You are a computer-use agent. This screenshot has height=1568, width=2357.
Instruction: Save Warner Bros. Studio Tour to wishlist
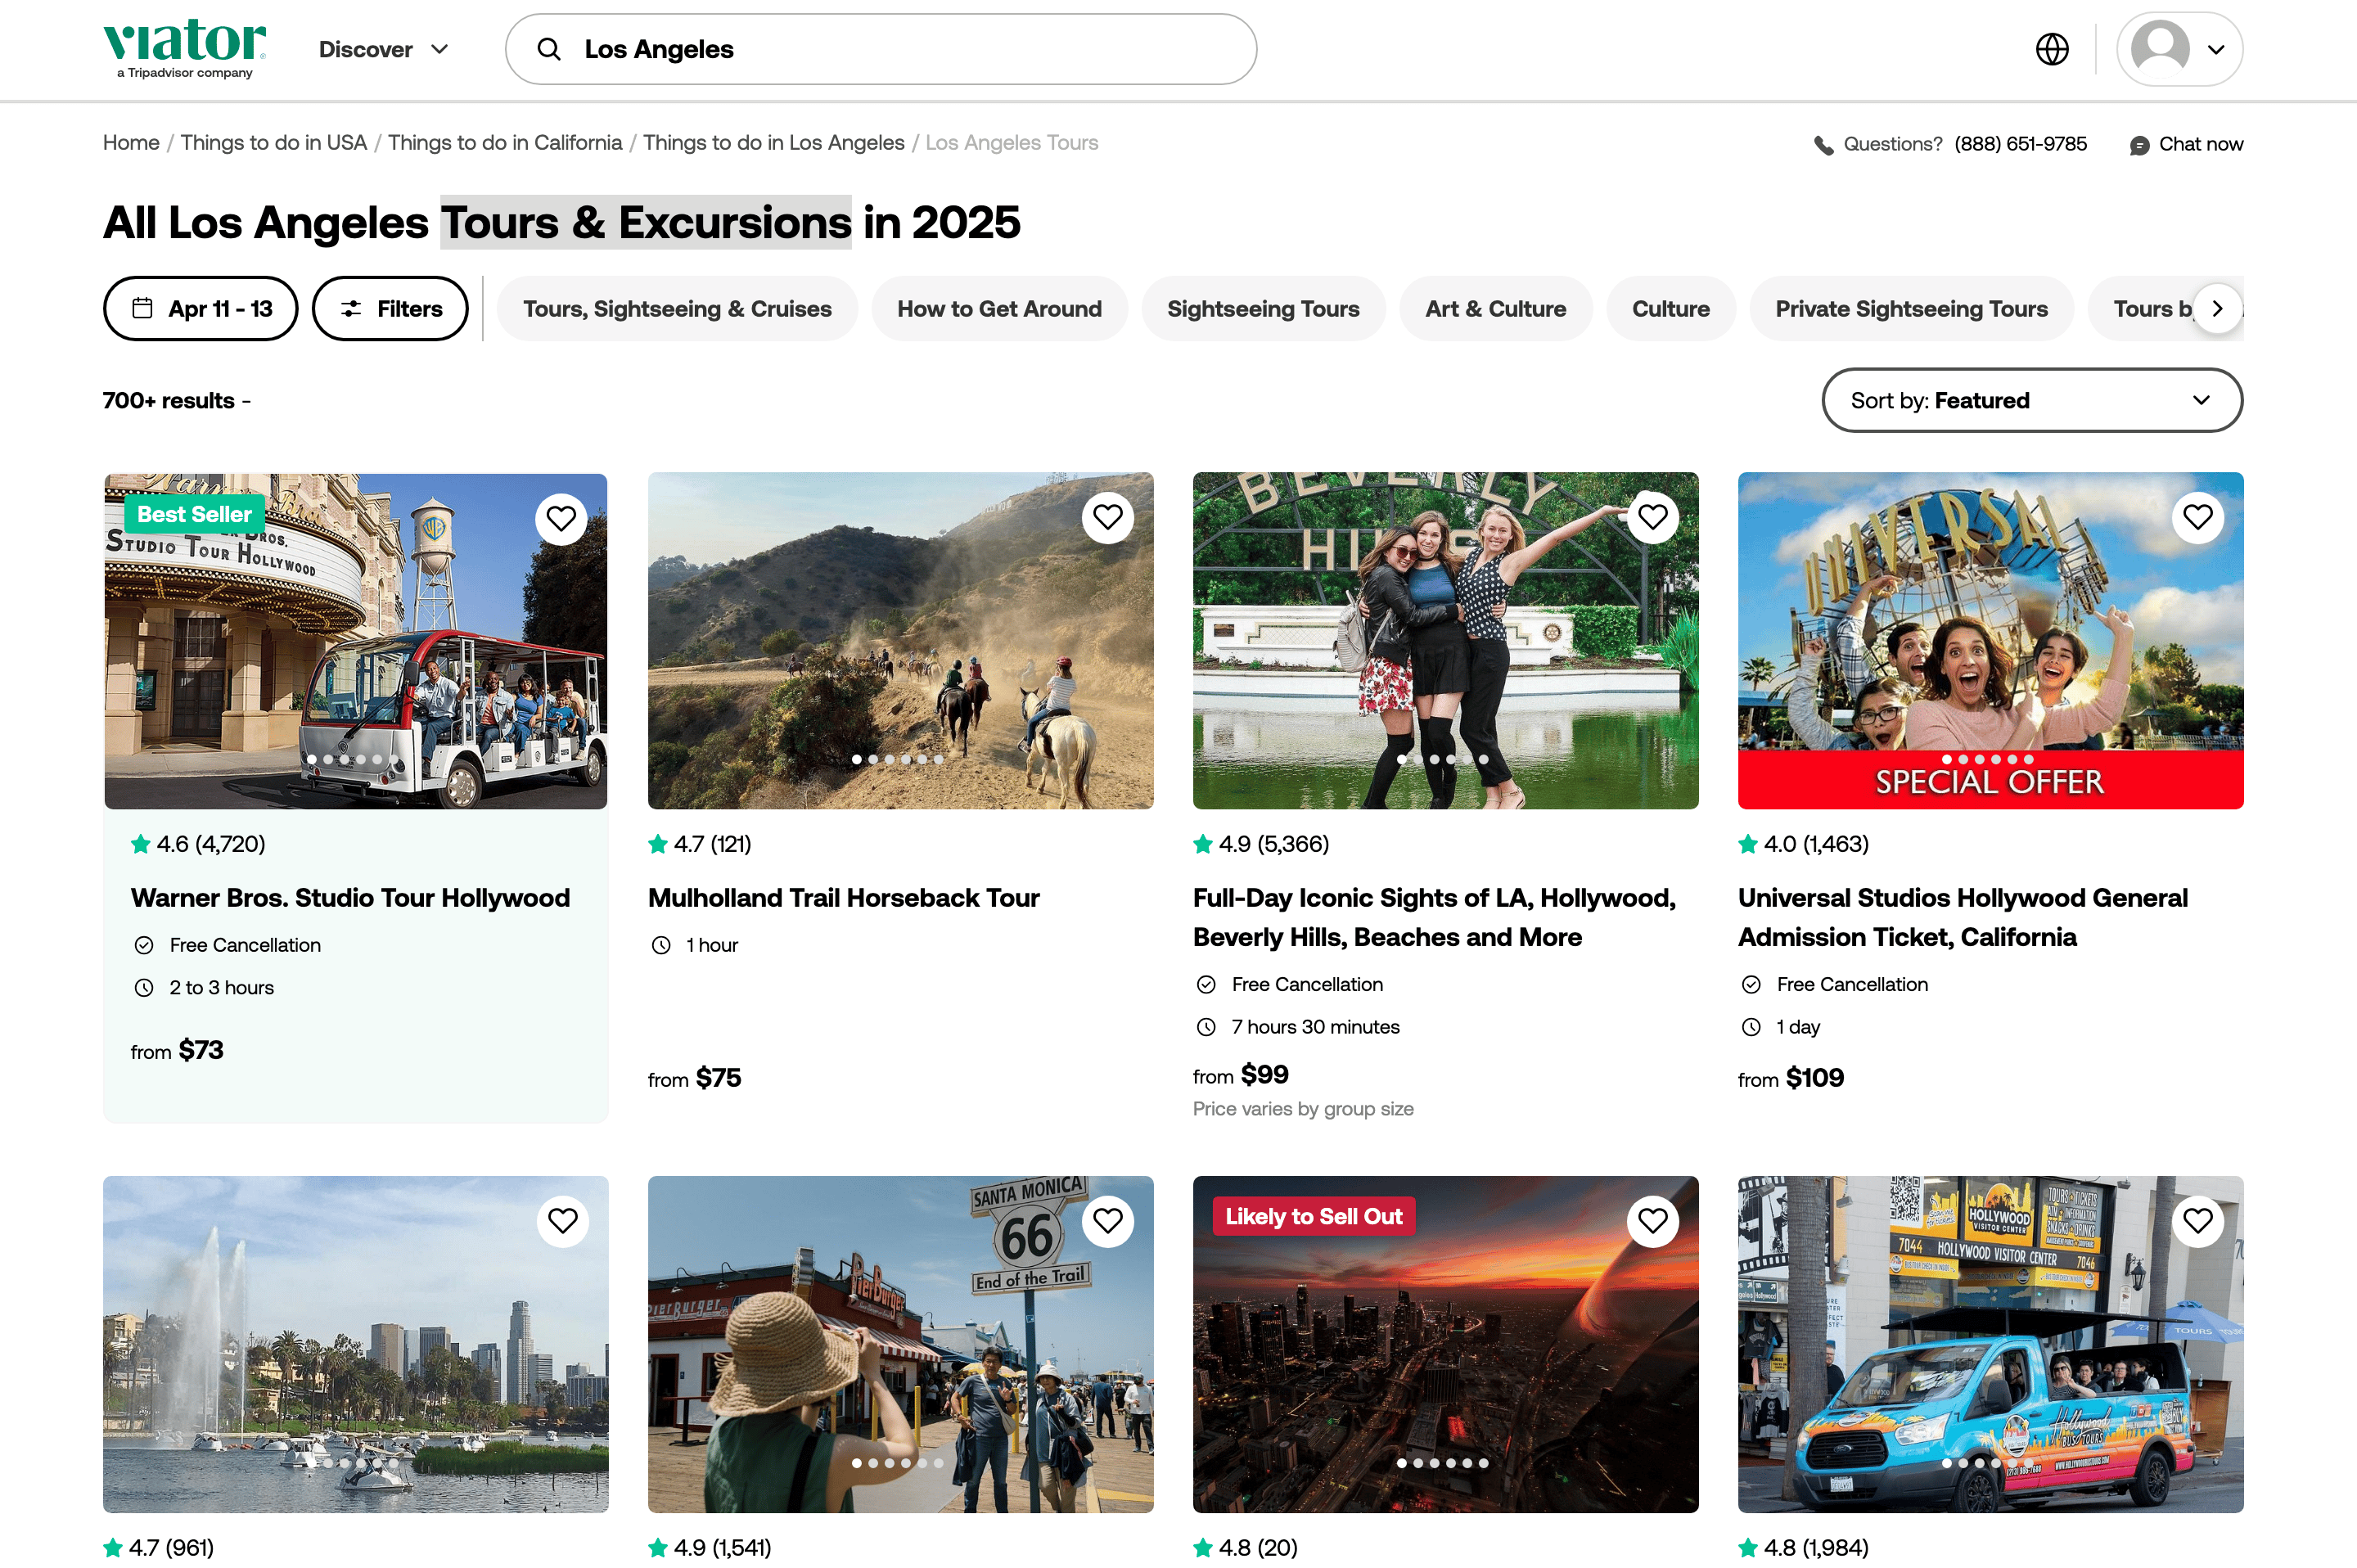pos(561,518)
